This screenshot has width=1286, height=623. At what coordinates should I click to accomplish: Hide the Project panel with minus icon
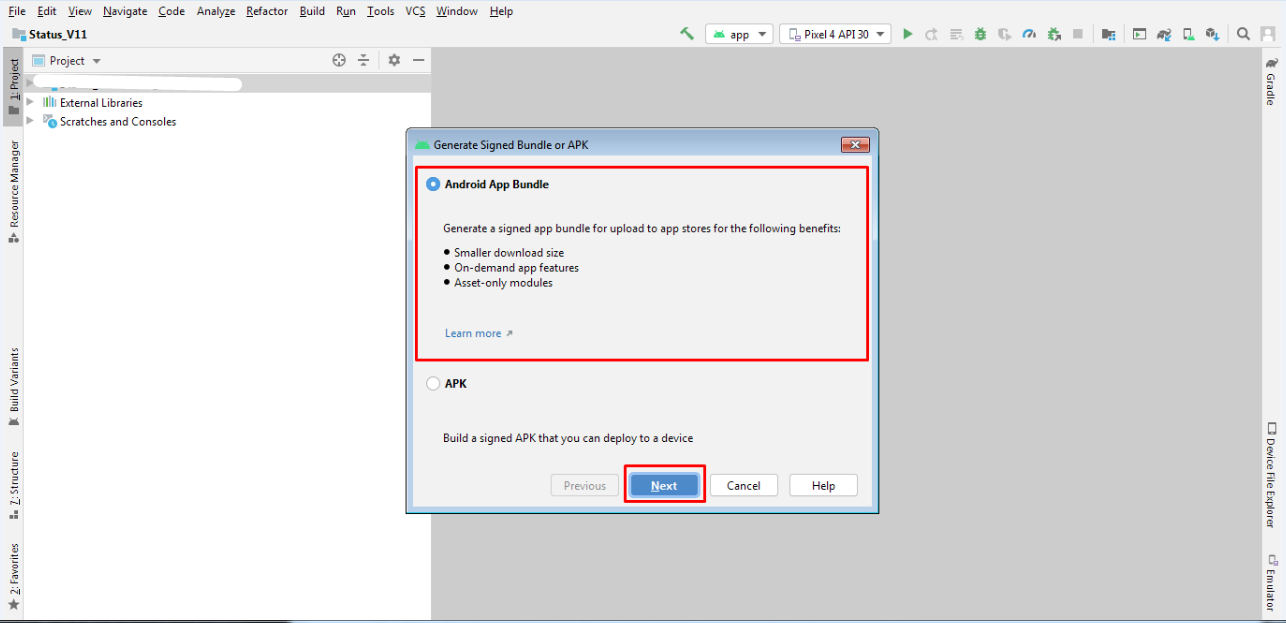point(419,60)
